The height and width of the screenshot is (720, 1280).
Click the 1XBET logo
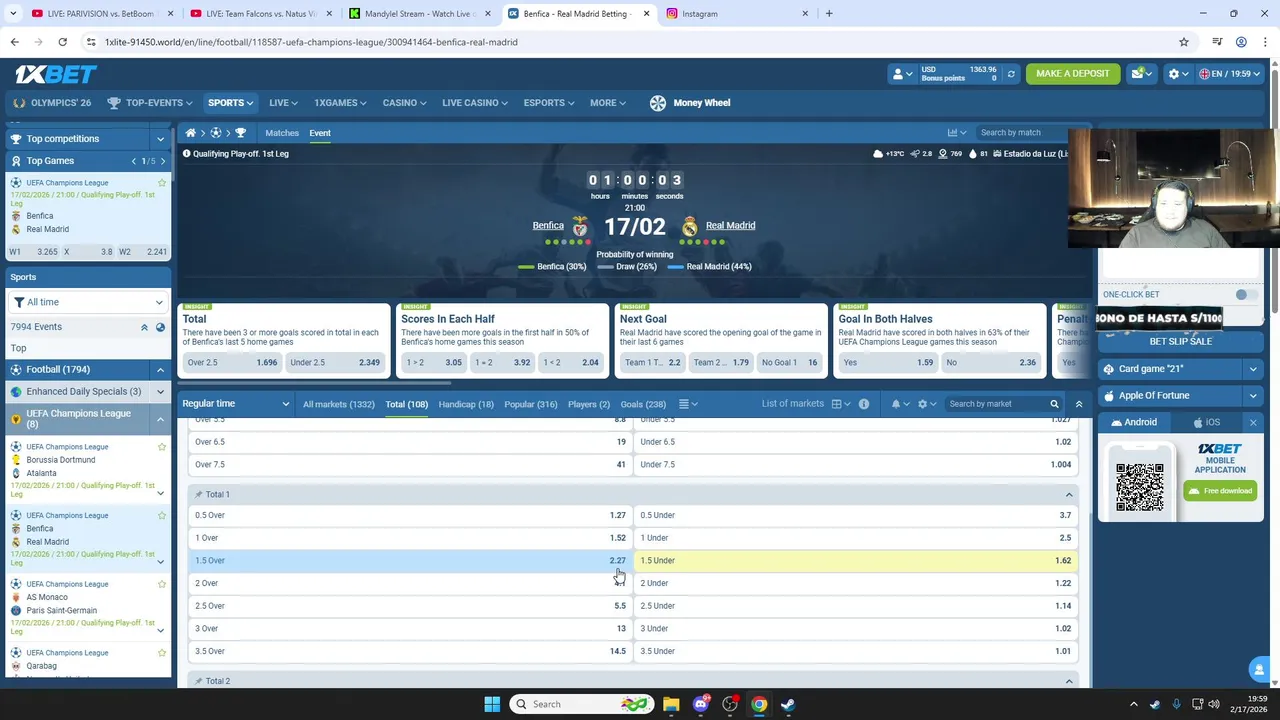[x=55, y=74]
